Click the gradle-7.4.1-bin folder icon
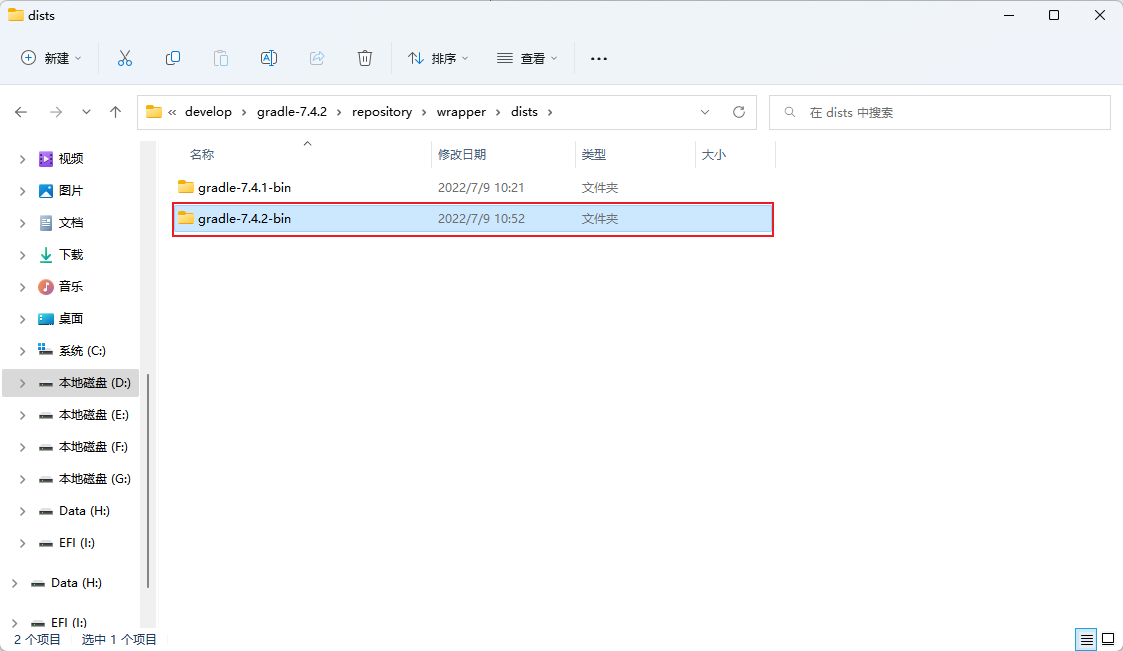Image resolution: width=1123 pixels, height=651 pixels. [x=185, y=187]
